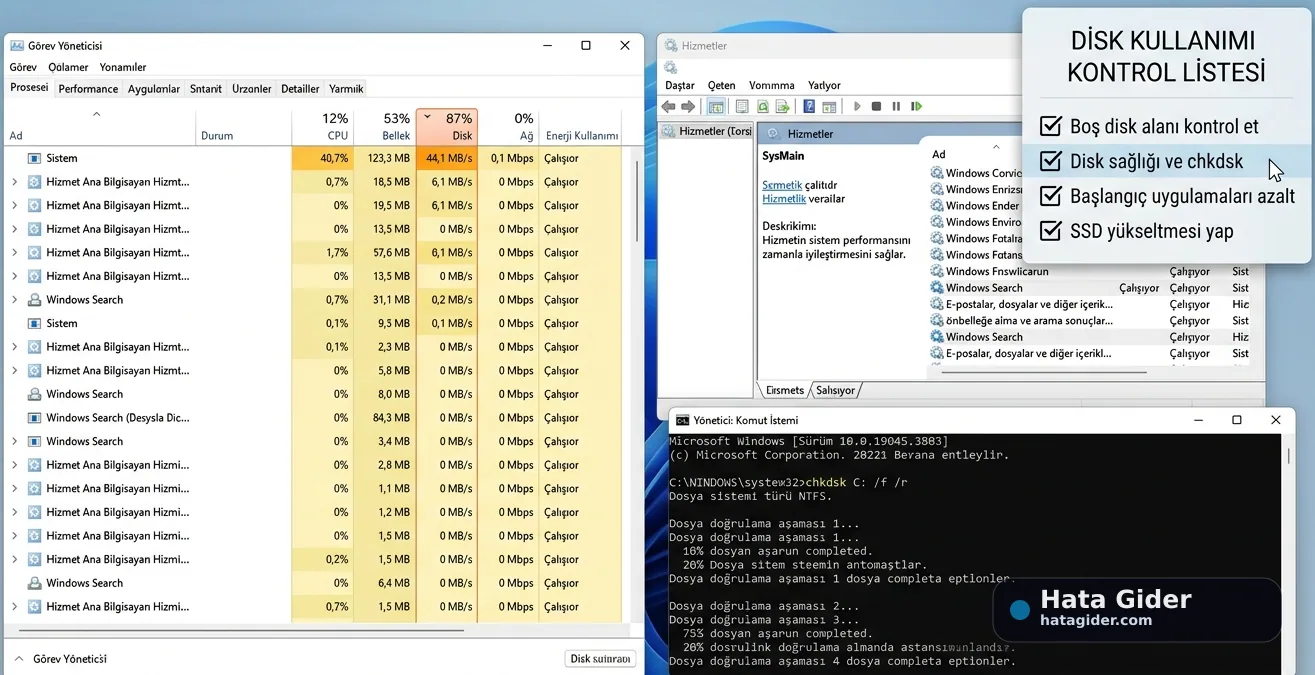1315x675 pixels.
Task: Sort by Enerji Kullanımı column header
Action: (x=582, y=135)
